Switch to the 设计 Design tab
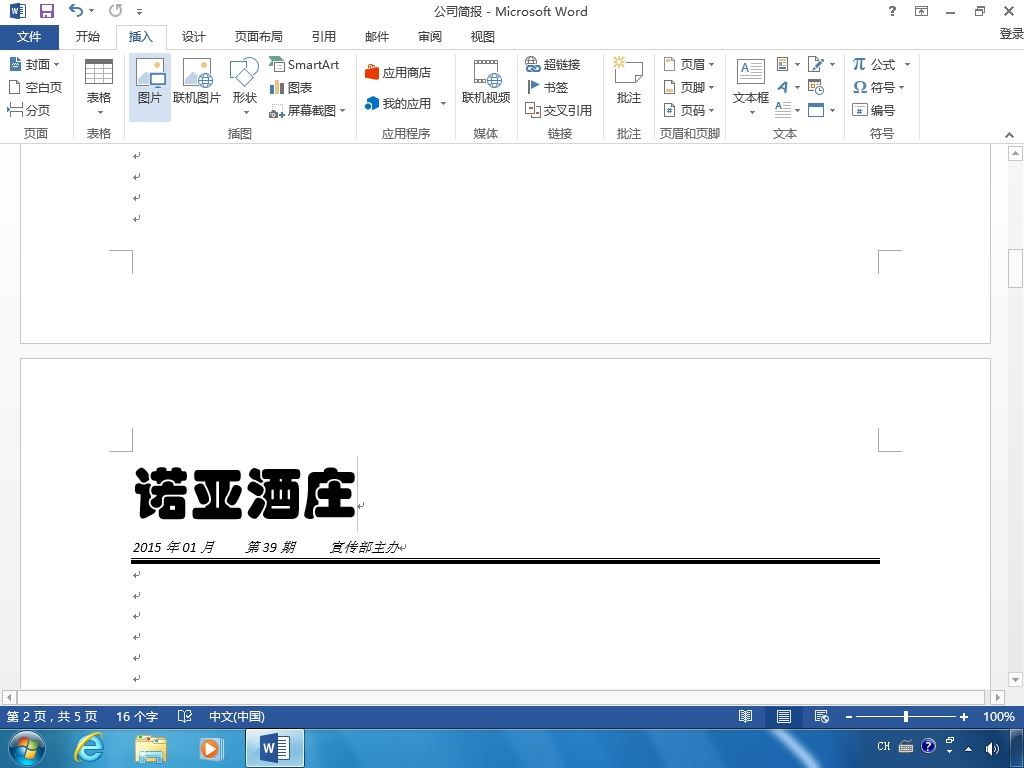Viewport: 1024px width, 768px height. pos(193,37)
